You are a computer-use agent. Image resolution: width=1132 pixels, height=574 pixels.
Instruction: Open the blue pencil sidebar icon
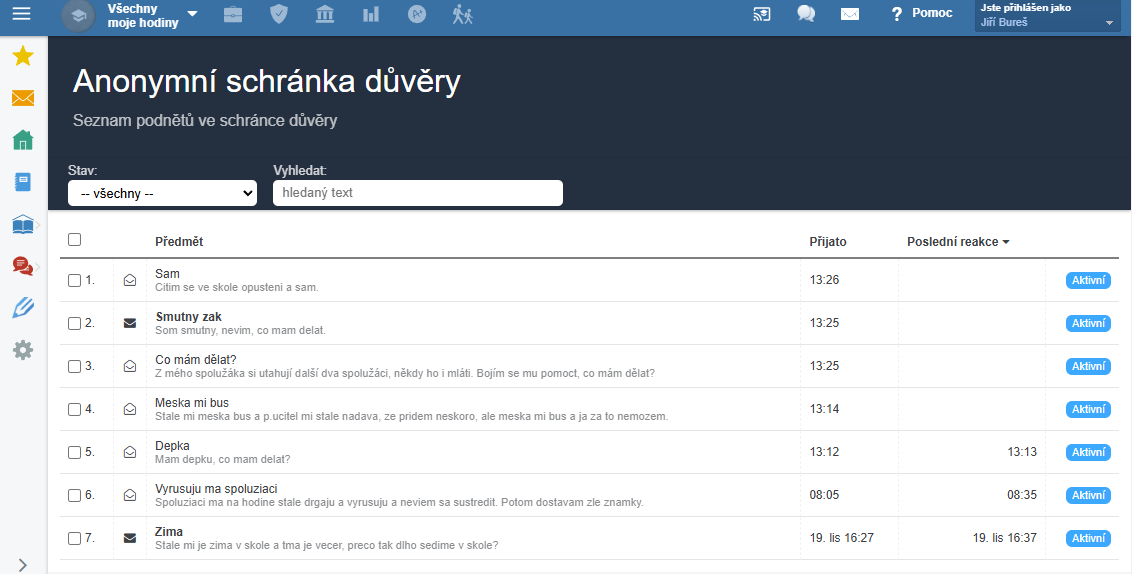click(23, 308)
